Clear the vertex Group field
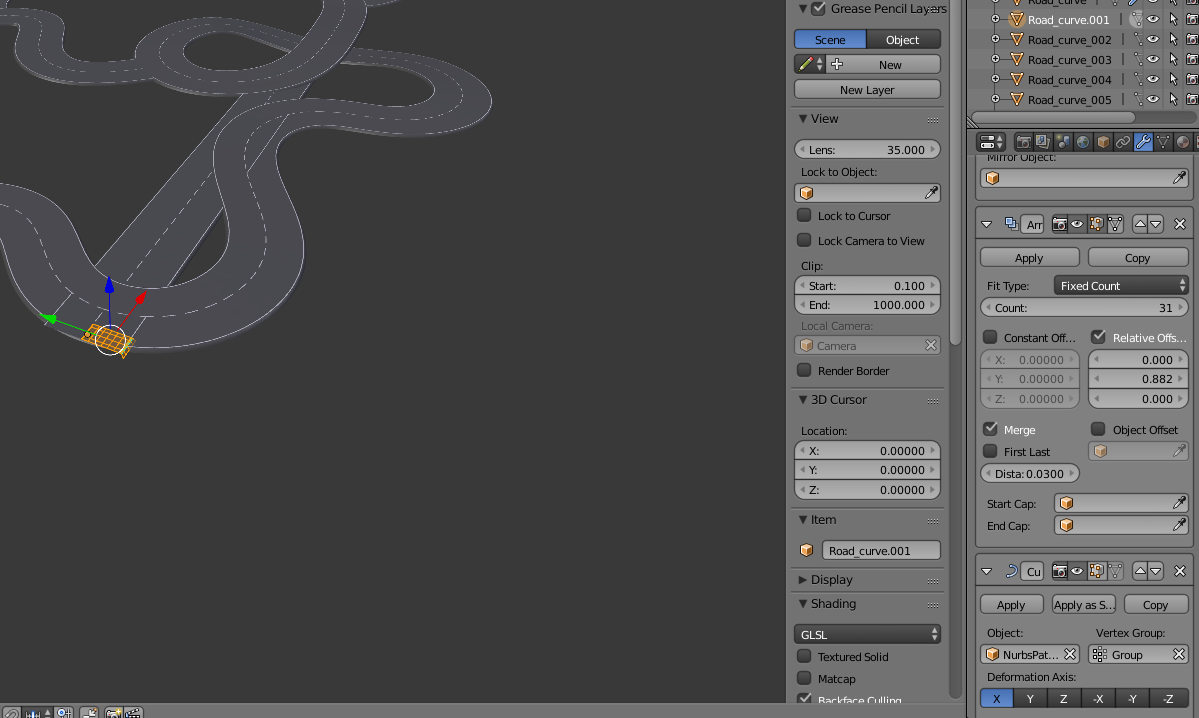This screenshot has height=718, width=1199. click(1178, 655)
